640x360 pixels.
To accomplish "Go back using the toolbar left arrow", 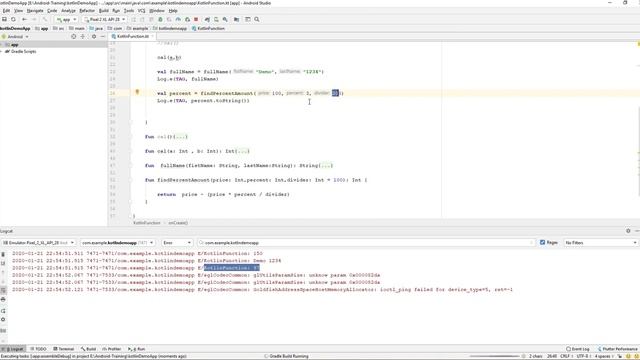I will 24,19.
